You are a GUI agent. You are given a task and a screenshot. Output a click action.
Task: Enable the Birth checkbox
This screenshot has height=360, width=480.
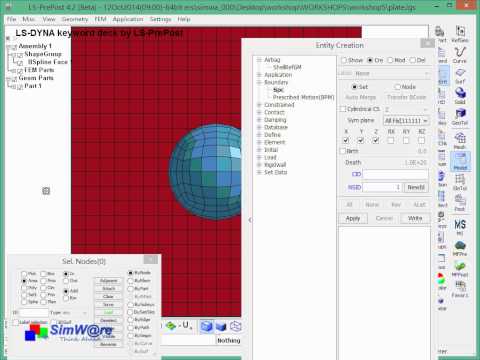point(343,151)
